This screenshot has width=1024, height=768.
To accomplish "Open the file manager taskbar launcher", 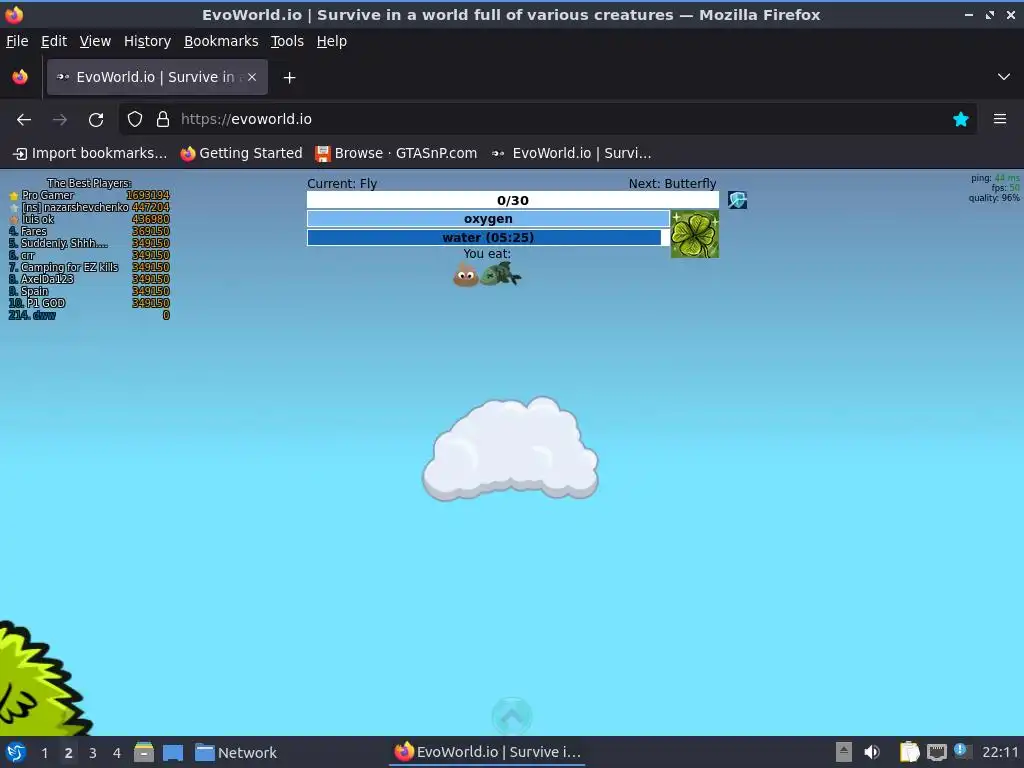I will [144, 752].
